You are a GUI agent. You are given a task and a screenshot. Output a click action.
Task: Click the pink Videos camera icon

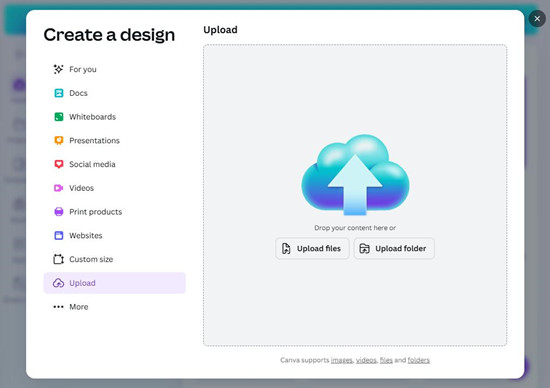[59, 188]
